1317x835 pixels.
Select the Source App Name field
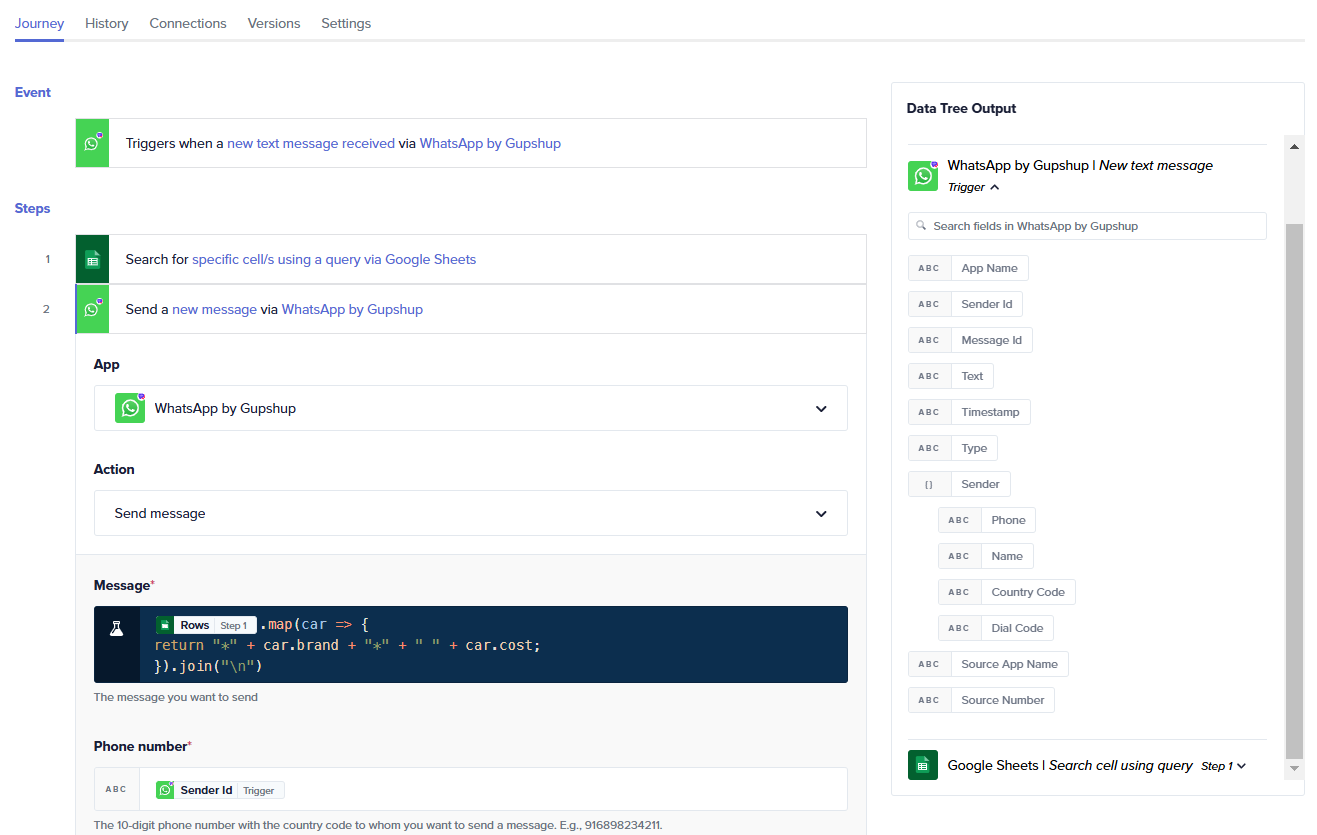(987, 664)
